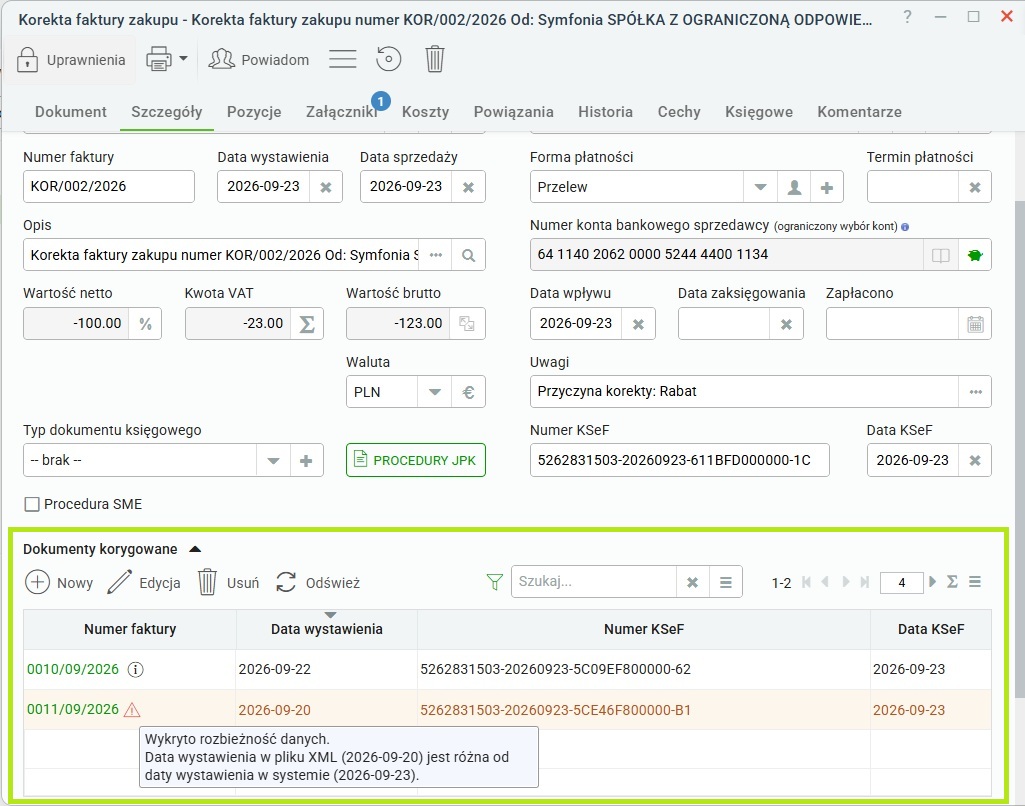The width and height of the screenshot is (1025, 806).
Task: Click Odśwież to refresh corrected documents
Action: pos(318,582)
